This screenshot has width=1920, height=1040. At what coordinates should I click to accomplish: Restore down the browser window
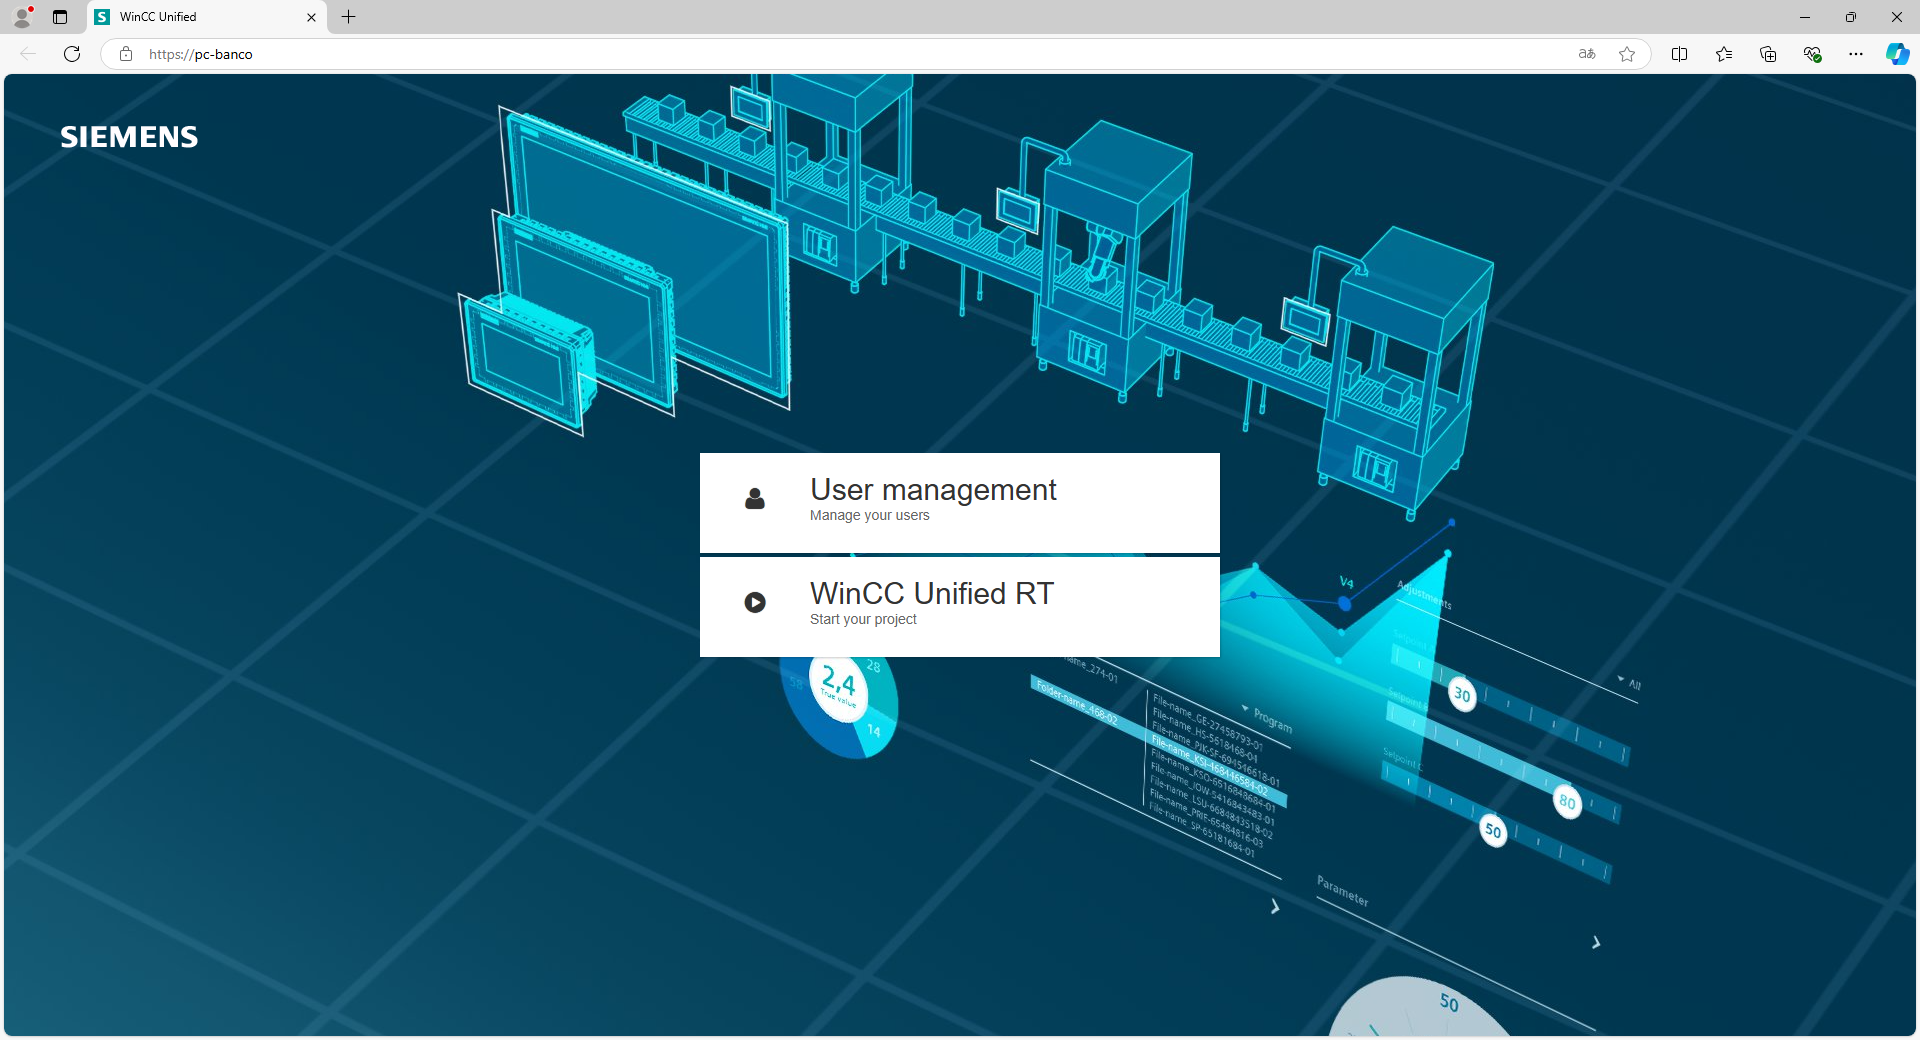click(x=1851, y=17)
